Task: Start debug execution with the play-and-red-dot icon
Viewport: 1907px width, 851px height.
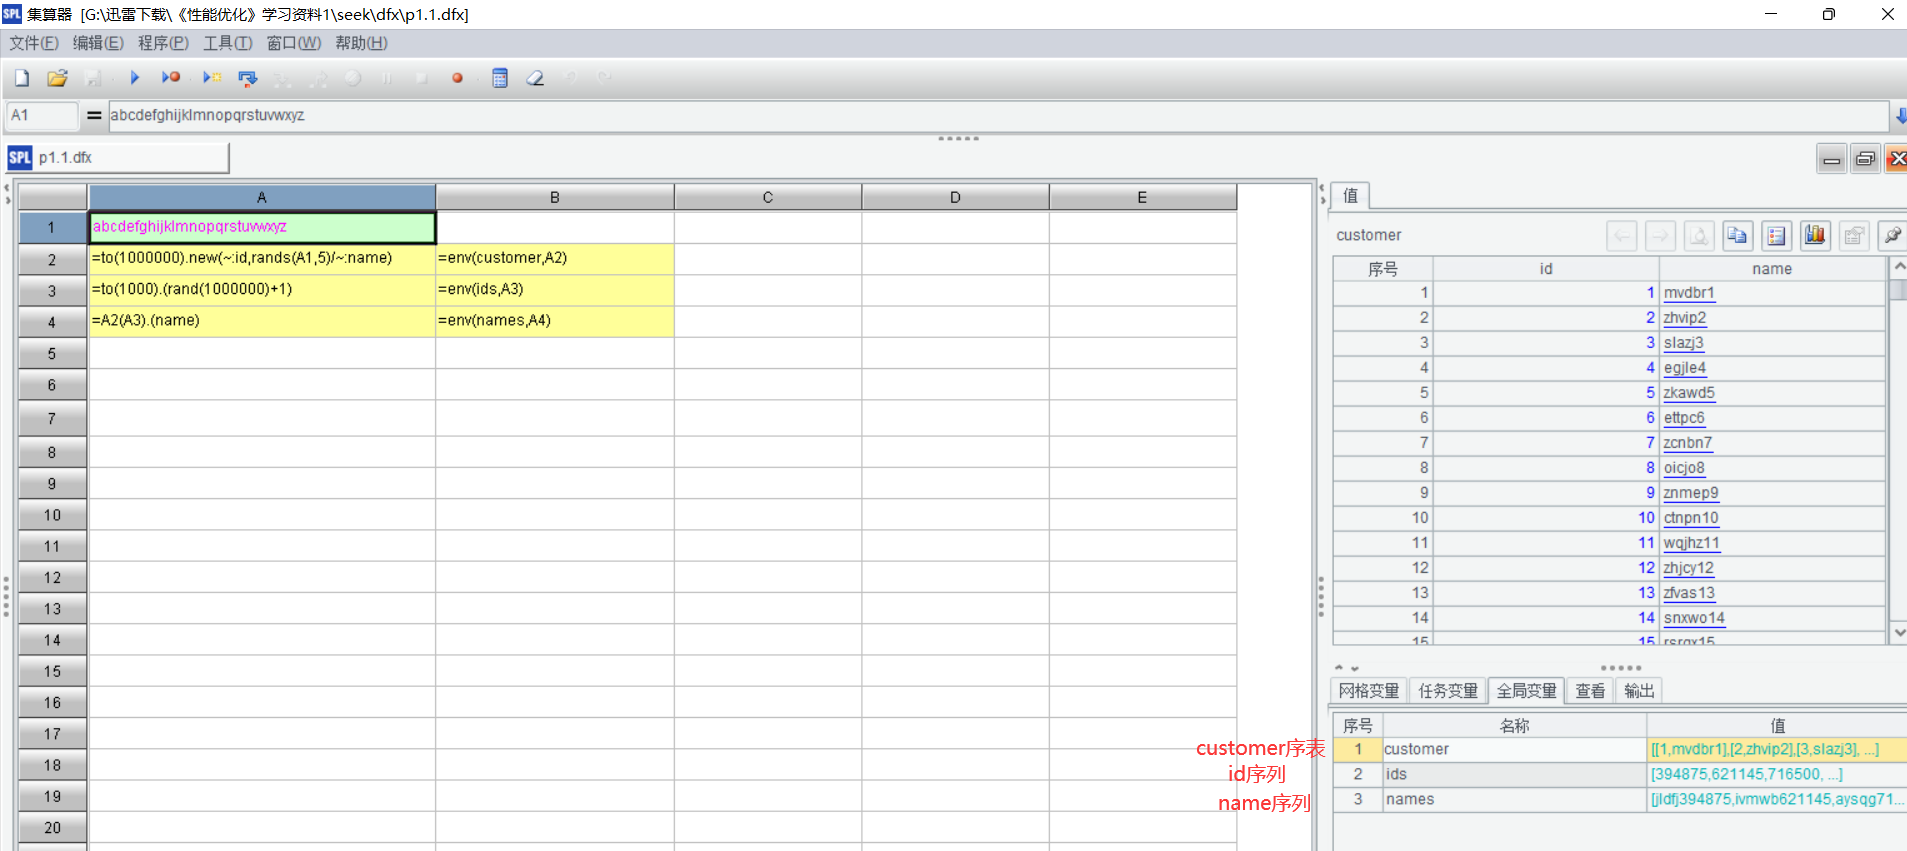Action: coord(171,78)
